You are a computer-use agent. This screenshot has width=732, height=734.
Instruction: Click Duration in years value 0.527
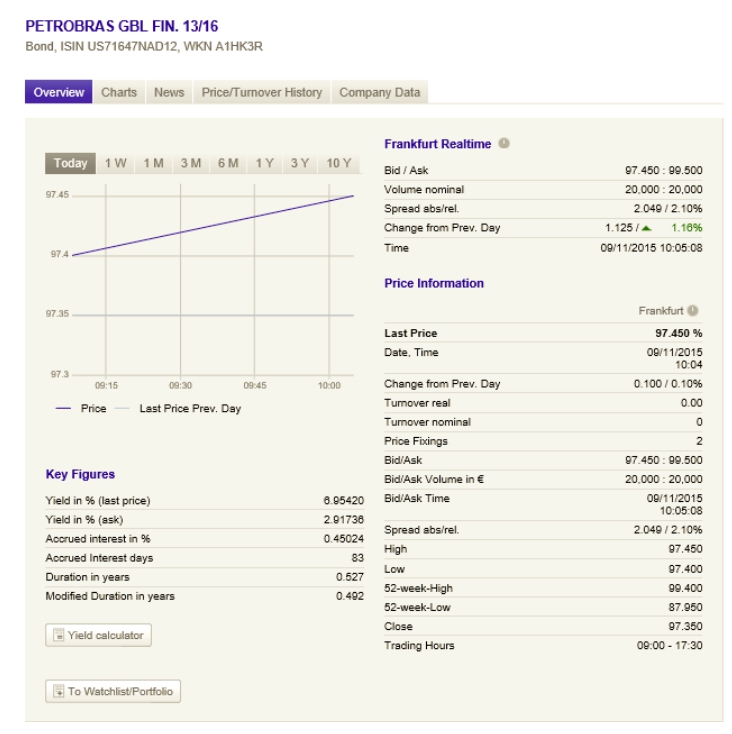click(350, 577)
